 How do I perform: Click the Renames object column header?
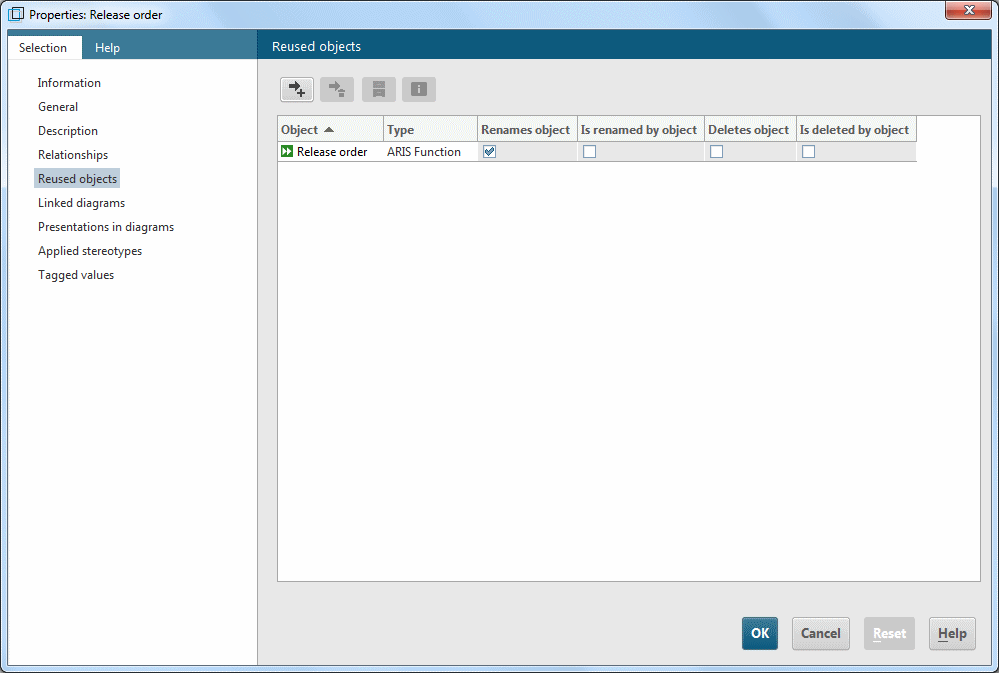pyautogui.click(x=527, y=129)
